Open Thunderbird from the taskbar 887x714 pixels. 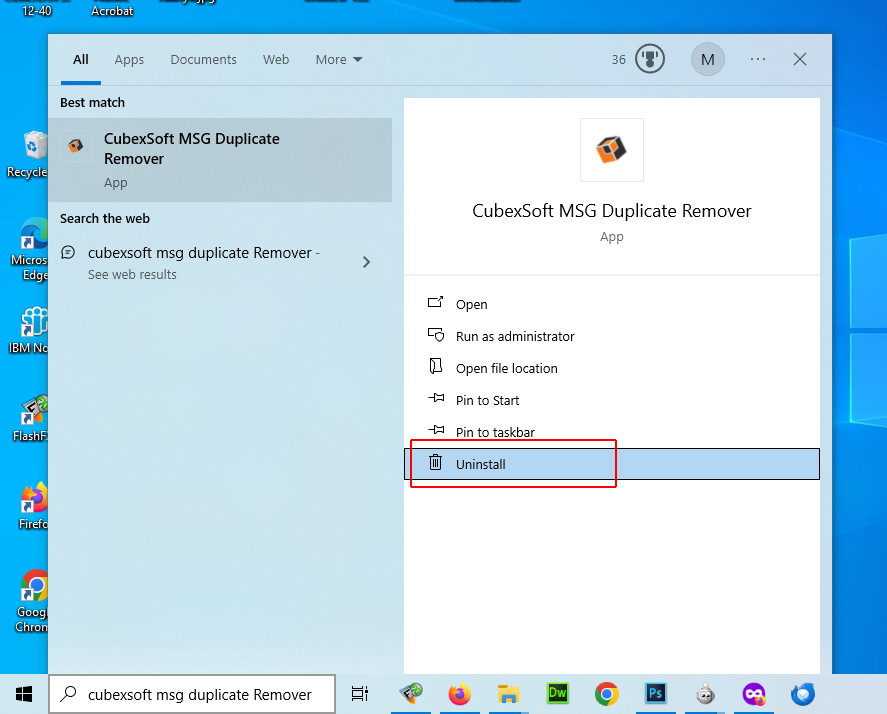803,694
